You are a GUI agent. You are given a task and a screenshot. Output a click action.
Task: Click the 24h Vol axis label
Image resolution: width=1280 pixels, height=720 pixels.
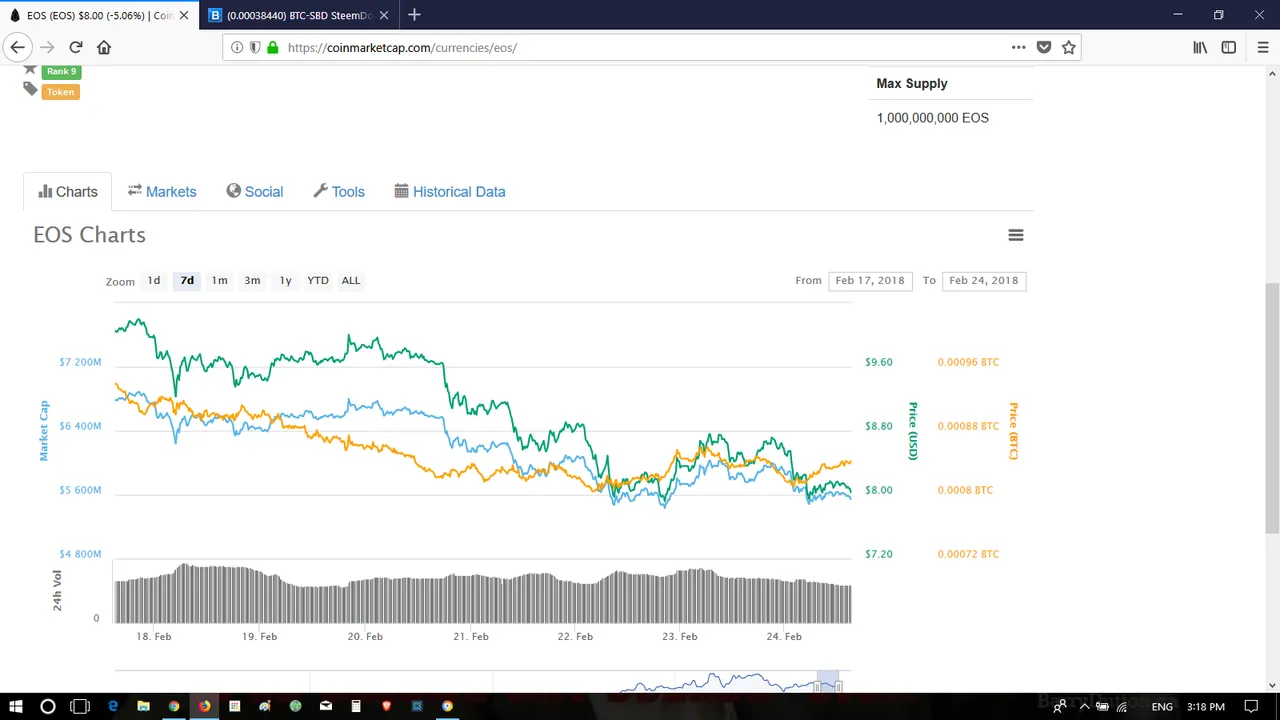click(58, 590)
